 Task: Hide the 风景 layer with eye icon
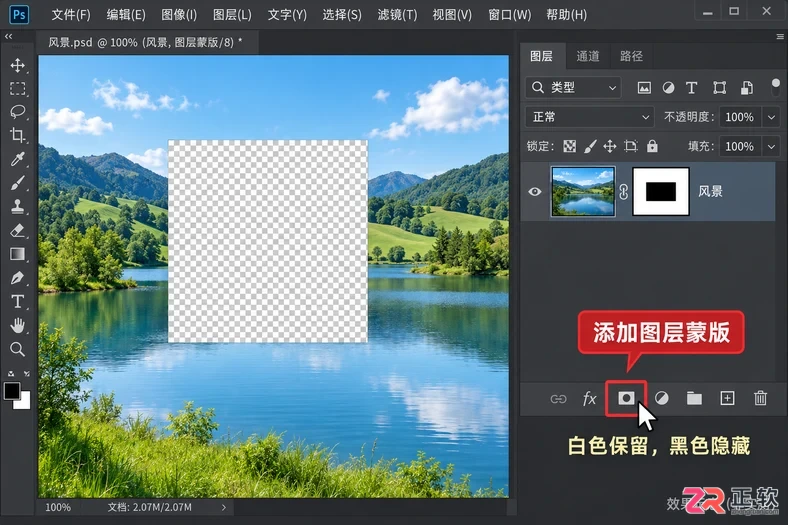click(535, 192)
